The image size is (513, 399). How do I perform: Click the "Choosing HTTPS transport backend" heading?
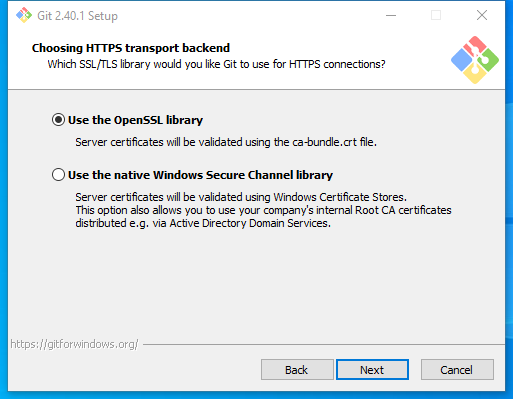131,48
